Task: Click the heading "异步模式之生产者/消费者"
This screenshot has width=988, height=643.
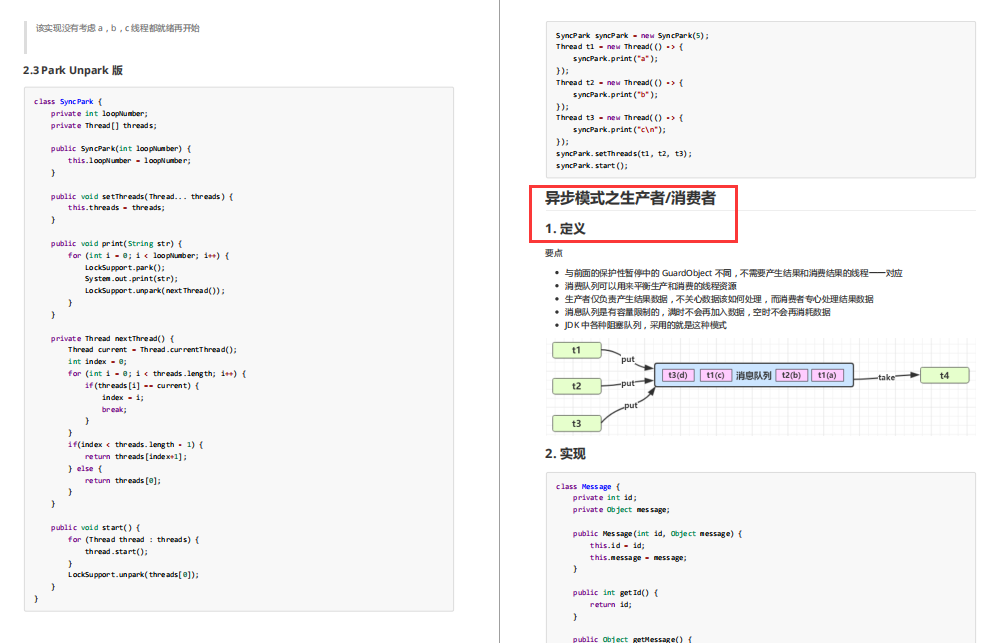Action: pyautogui.click(x=630, y=198)
